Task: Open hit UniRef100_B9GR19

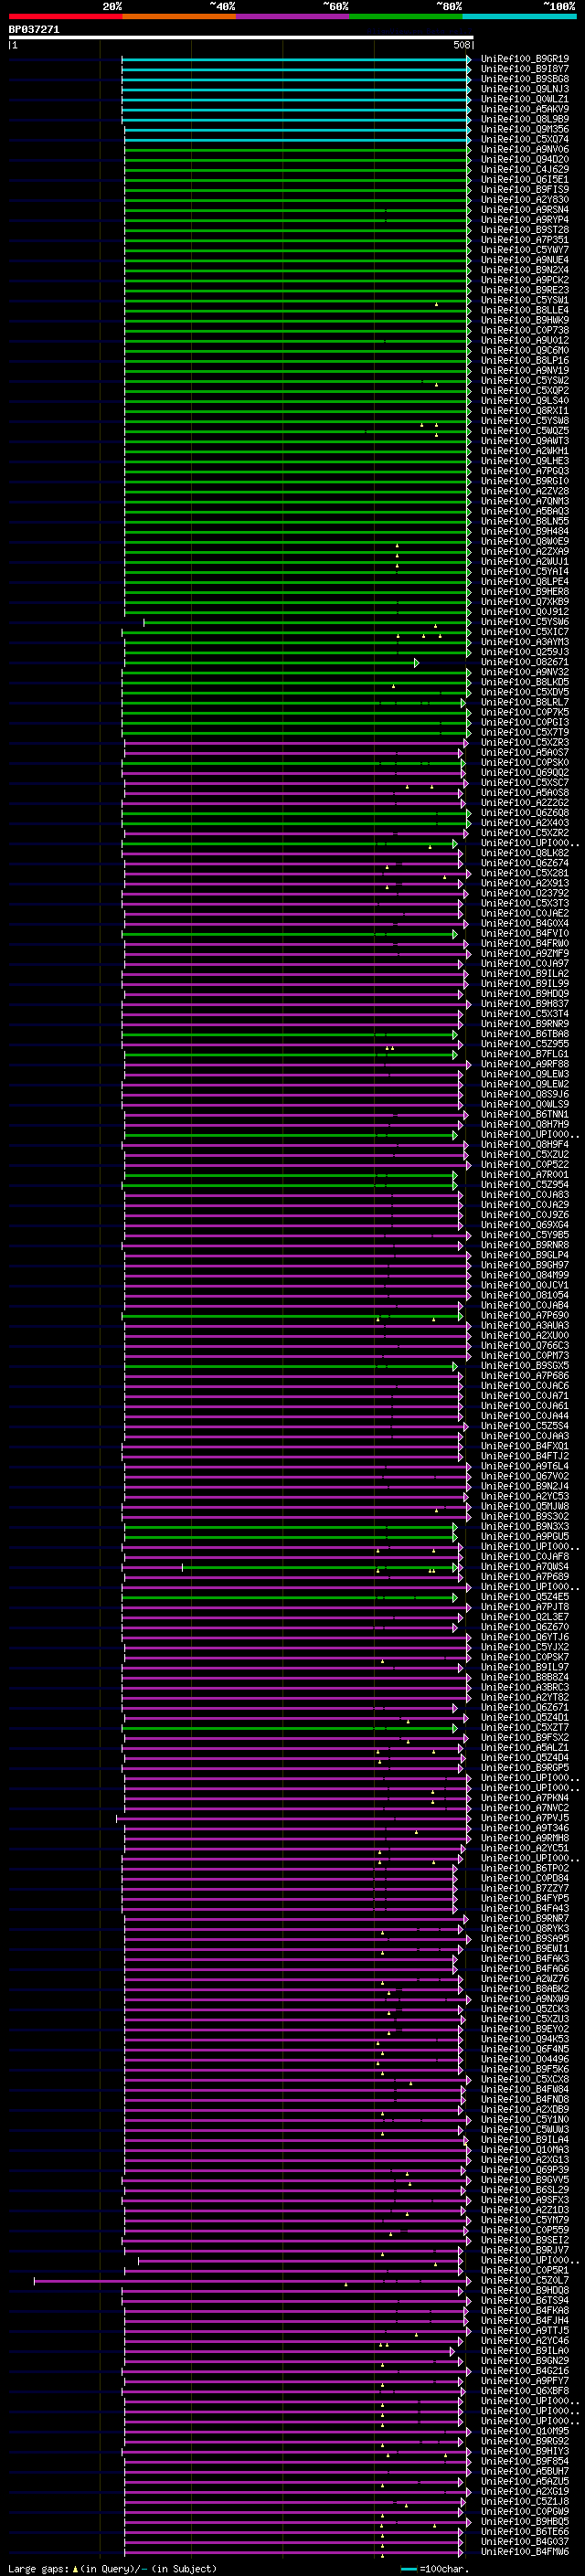Action: (525, 59)
